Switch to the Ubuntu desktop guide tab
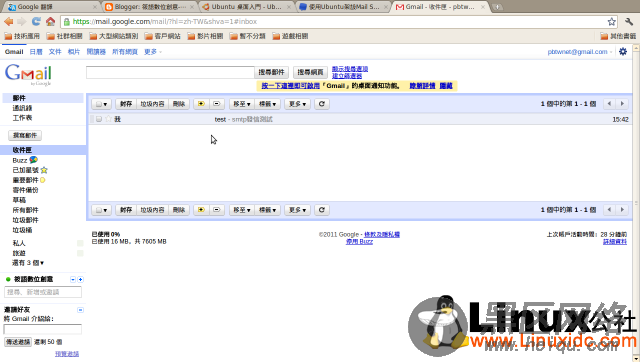Screen dimensions: 640x362 [246, 7]
